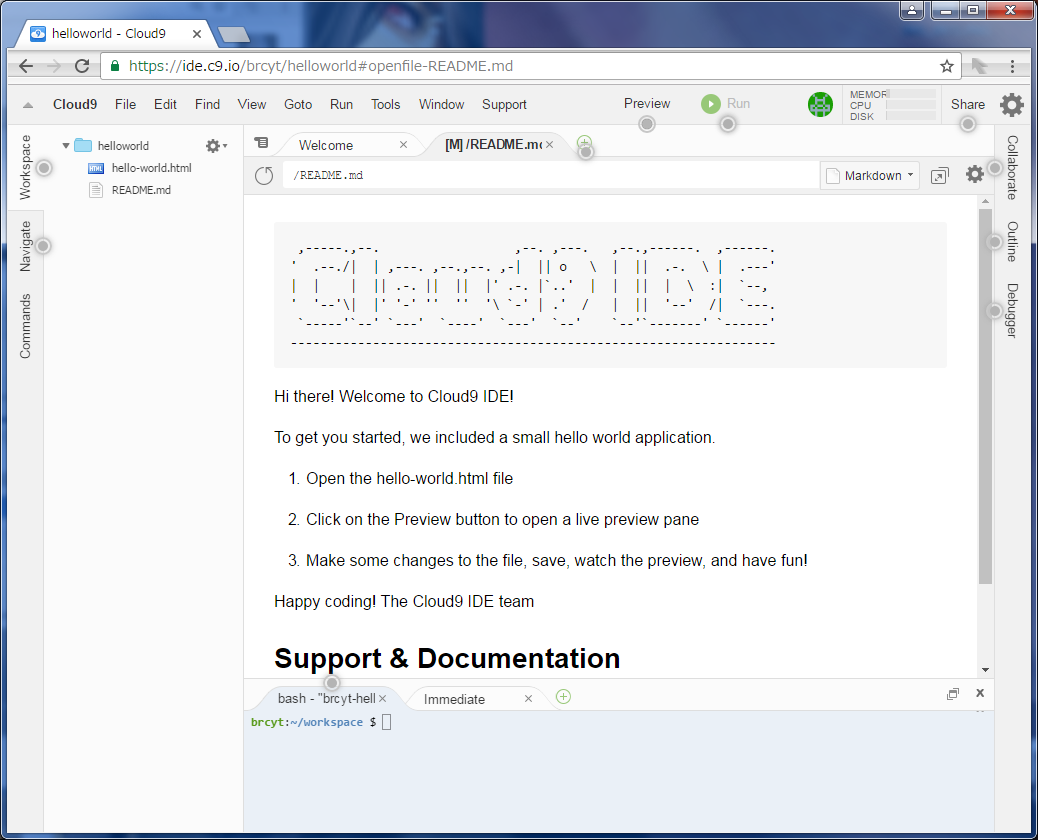Select README.md in the file tree
1038x840 pixels.
pos(140,190)
